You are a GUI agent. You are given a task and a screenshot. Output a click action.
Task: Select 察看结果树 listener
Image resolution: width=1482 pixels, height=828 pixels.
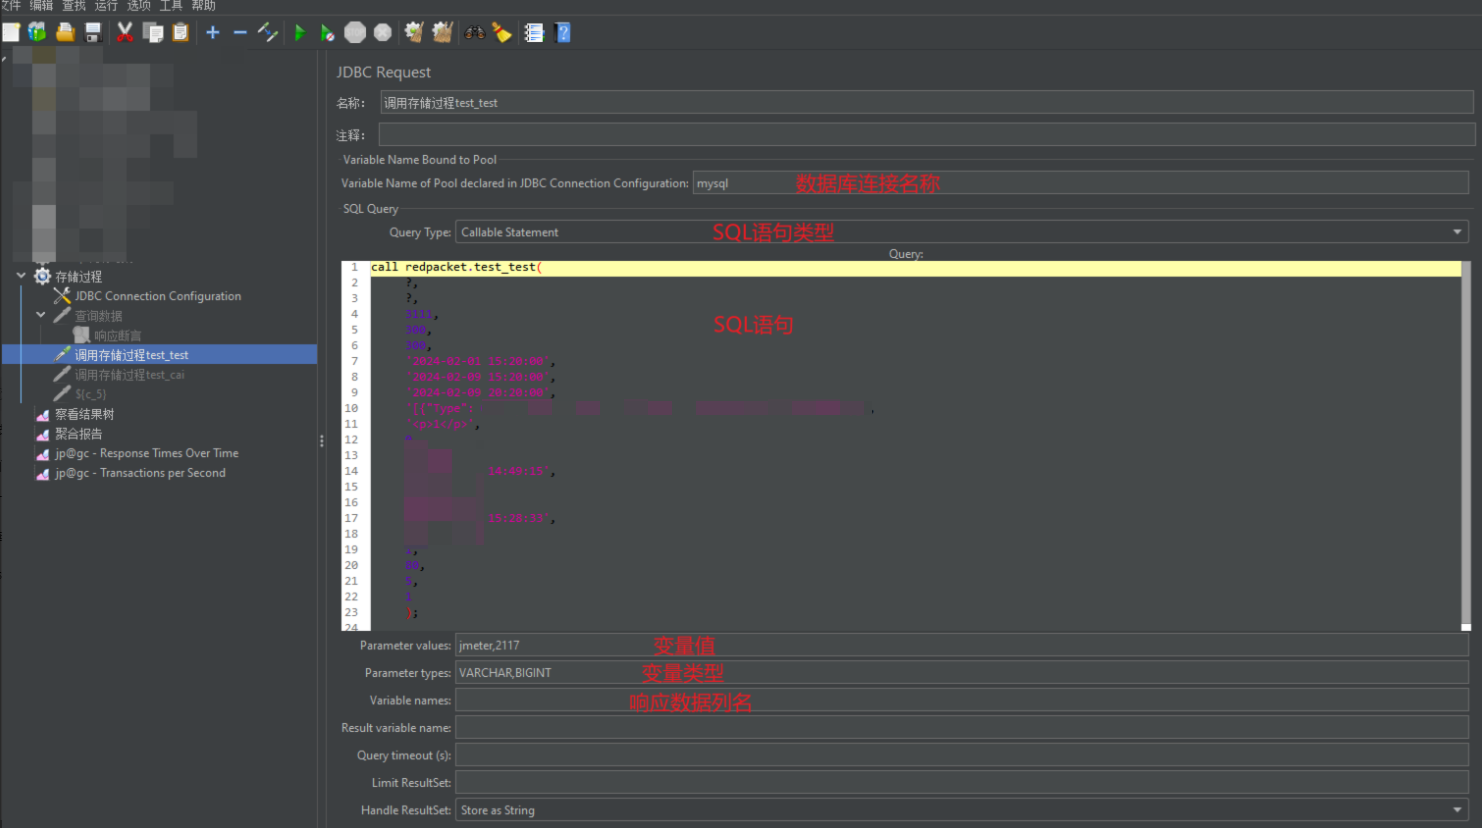84,414
